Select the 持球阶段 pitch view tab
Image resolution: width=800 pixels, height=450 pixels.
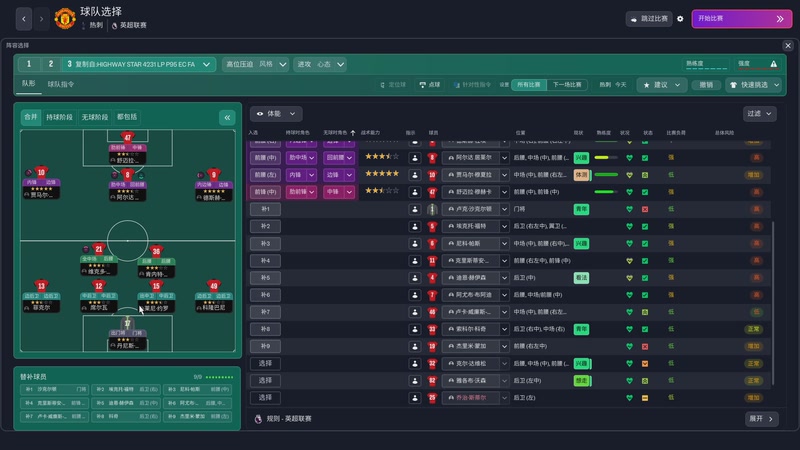click(x=59, y=117)
